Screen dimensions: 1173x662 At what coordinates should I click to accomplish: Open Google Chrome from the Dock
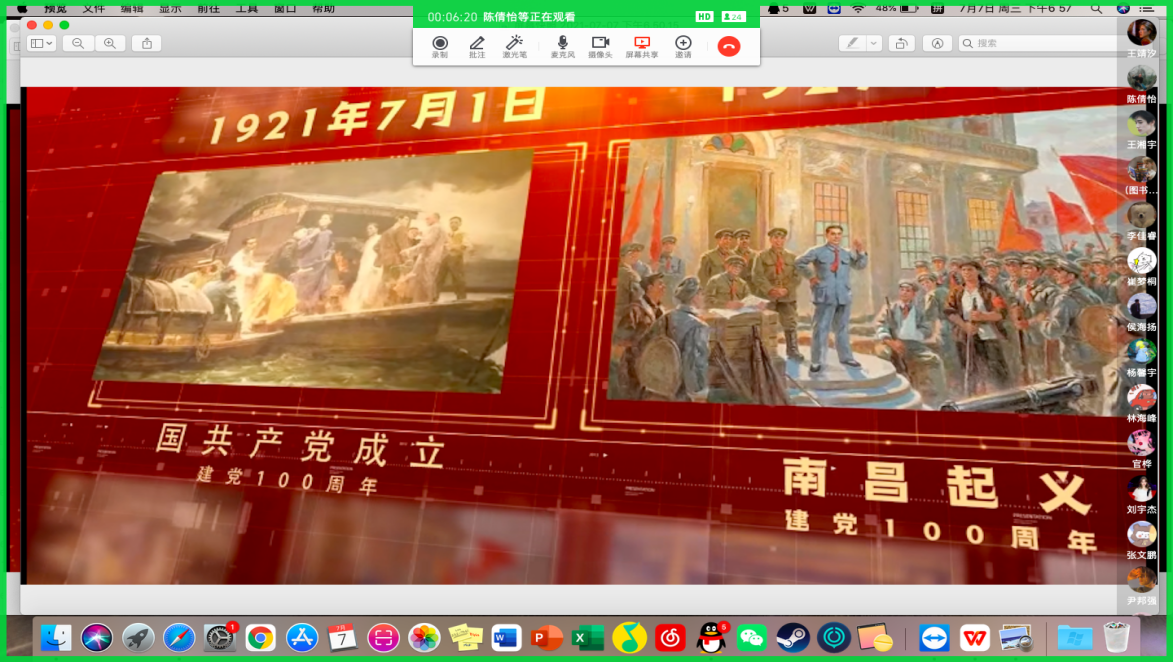click(x=260, y=637)
